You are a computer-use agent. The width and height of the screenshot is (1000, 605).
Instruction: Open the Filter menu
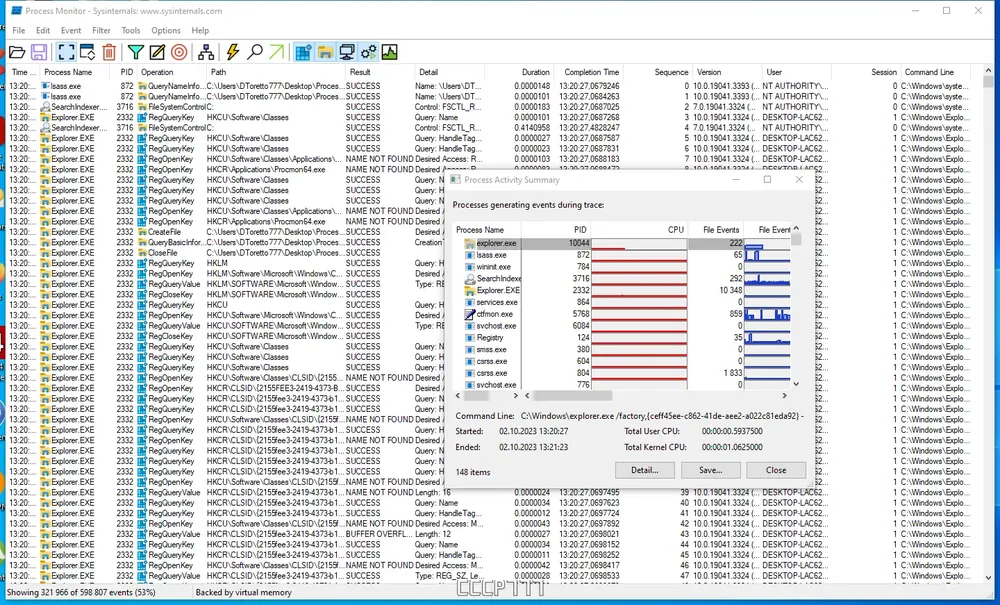[x=101, y=30]
